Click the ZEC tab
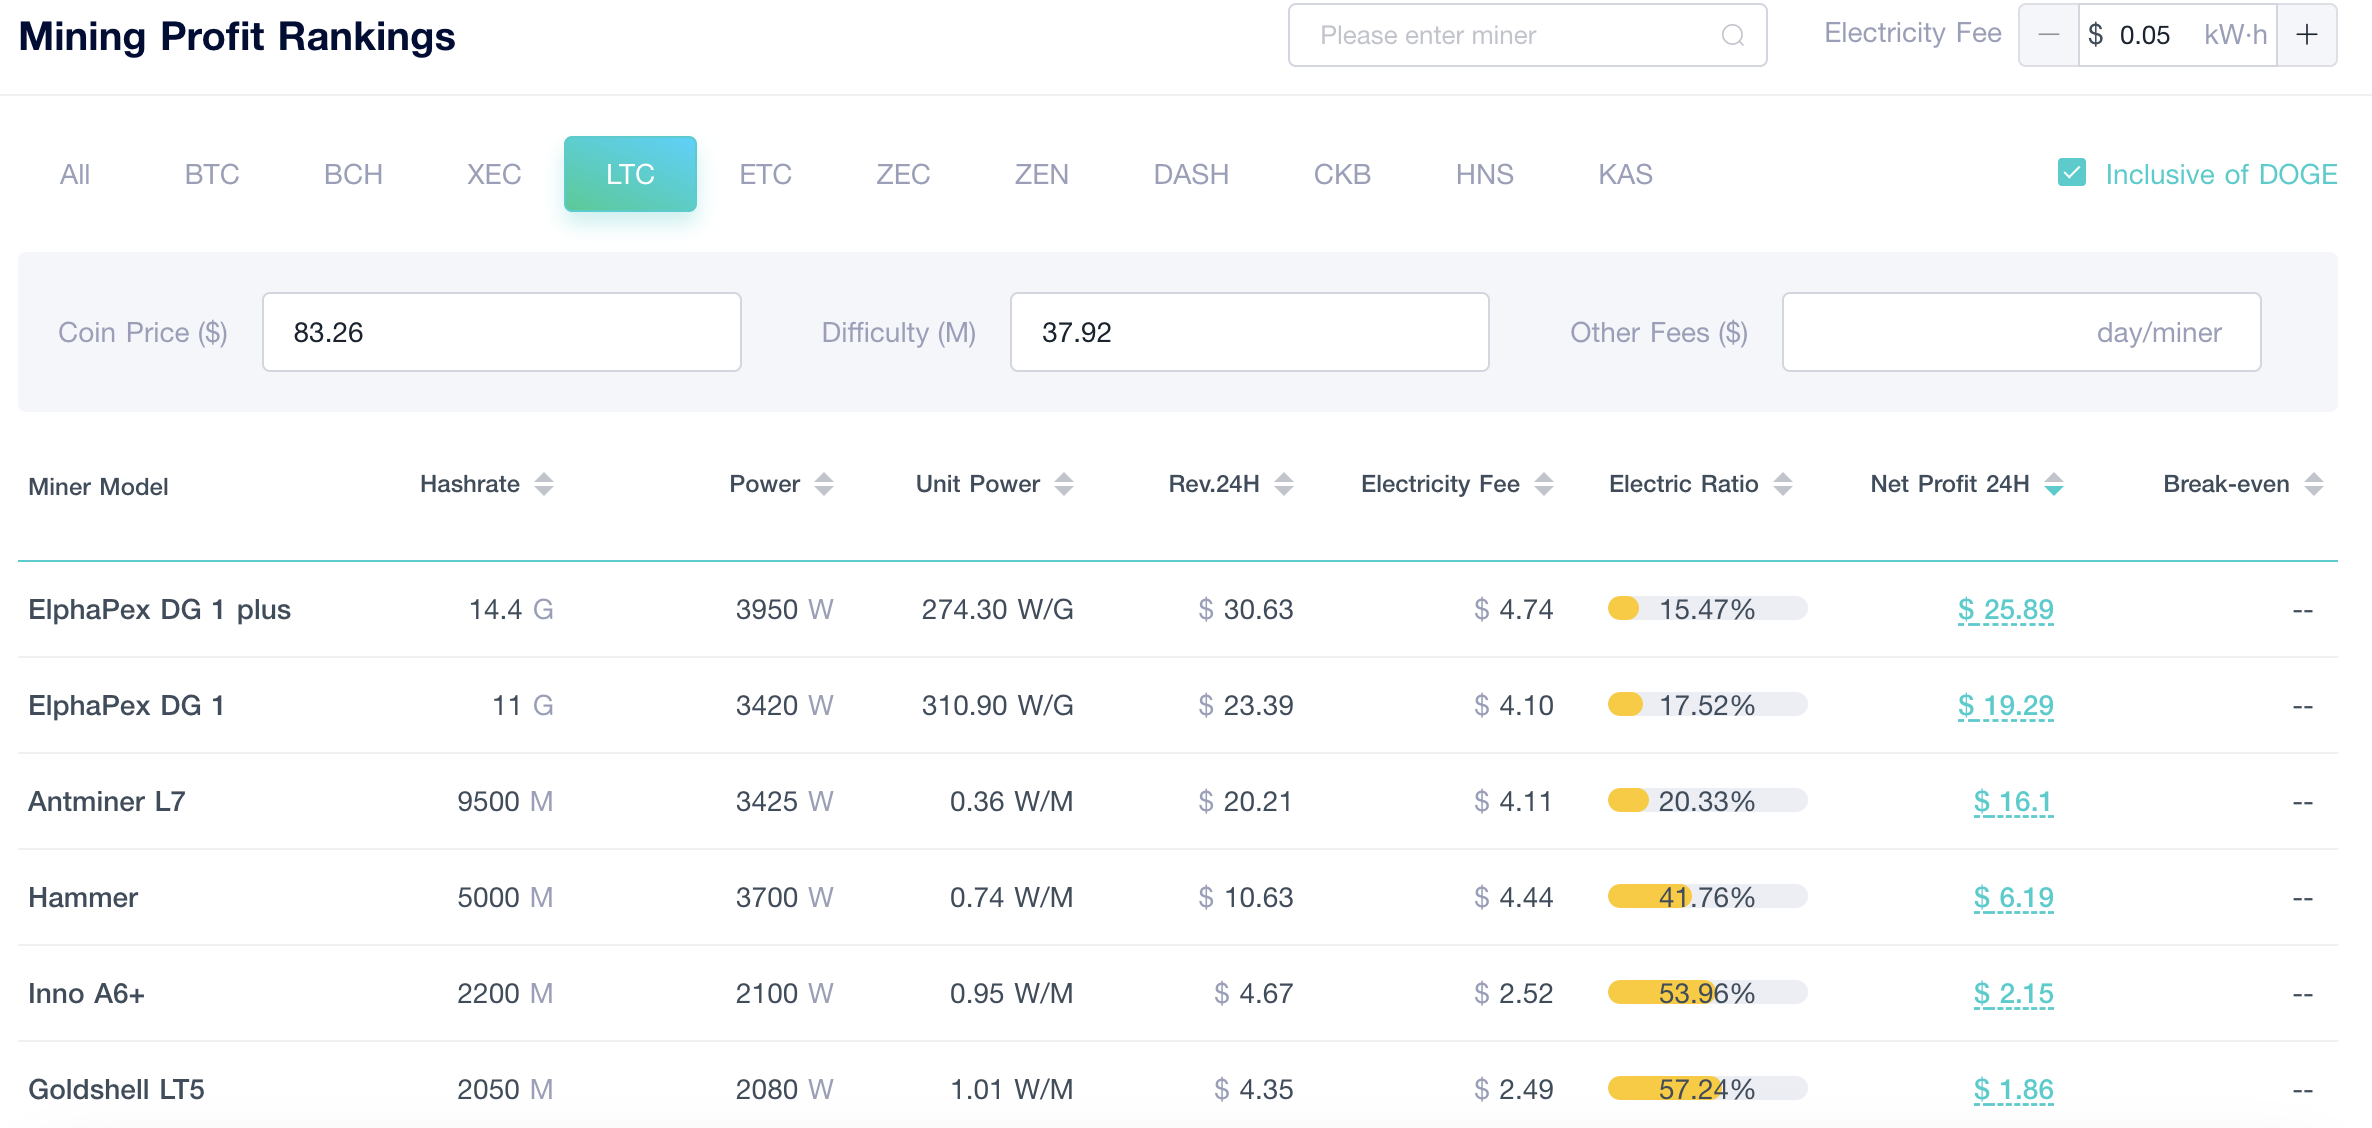This screenshot has width=2372, height=1128. (x=902, y=172)
